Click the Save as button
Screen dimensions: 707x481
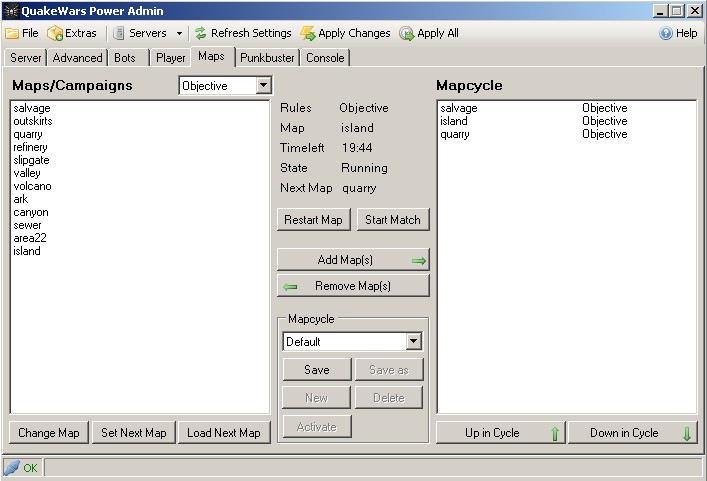(x=389, y=370)
